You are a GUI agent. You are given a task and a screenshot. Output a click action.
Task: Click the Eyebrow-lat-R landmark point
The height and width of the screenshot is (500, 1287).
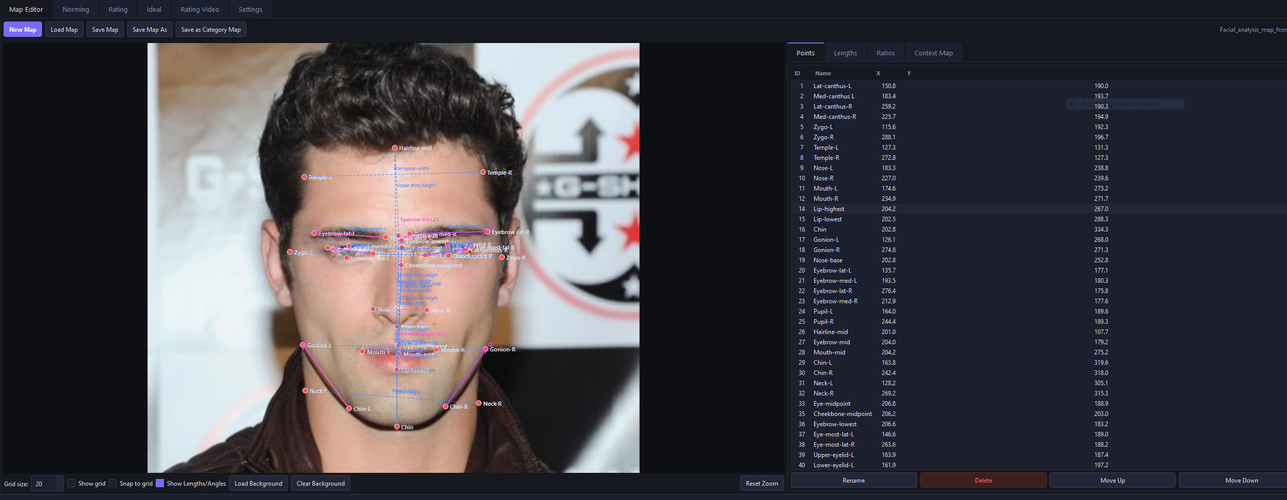pos(487,232)
